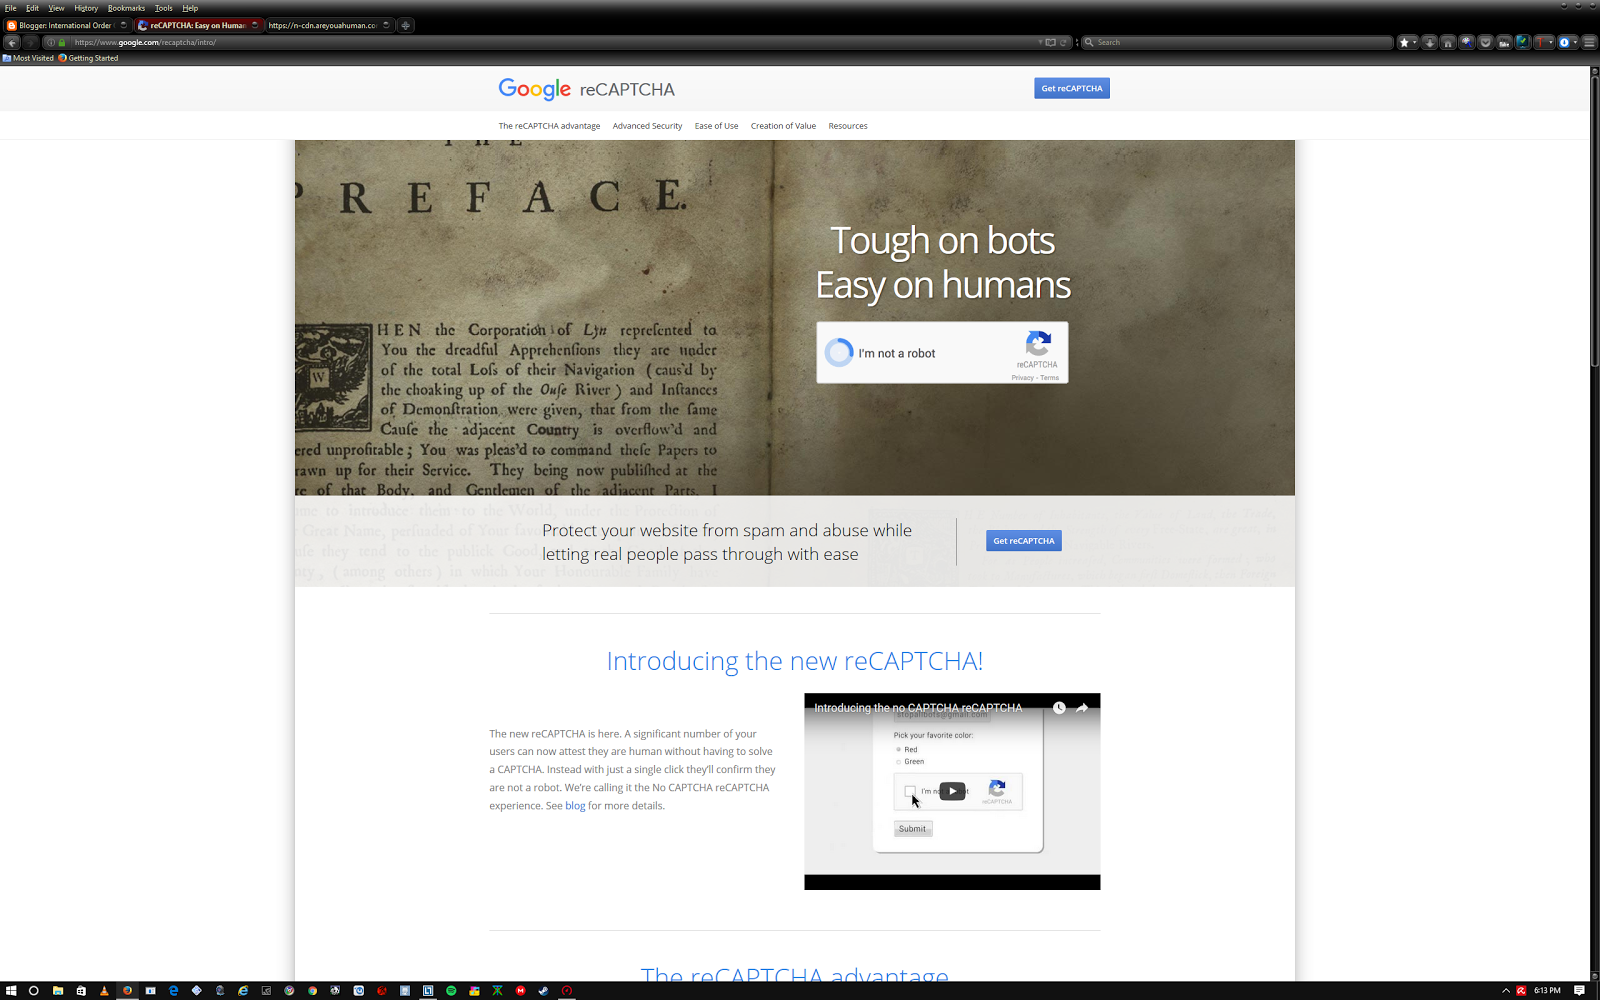Close the reCAPTCHA Easy on Humans tab
The image size is (1600, 1000).
pyautogui.click(x=255, y=25)
